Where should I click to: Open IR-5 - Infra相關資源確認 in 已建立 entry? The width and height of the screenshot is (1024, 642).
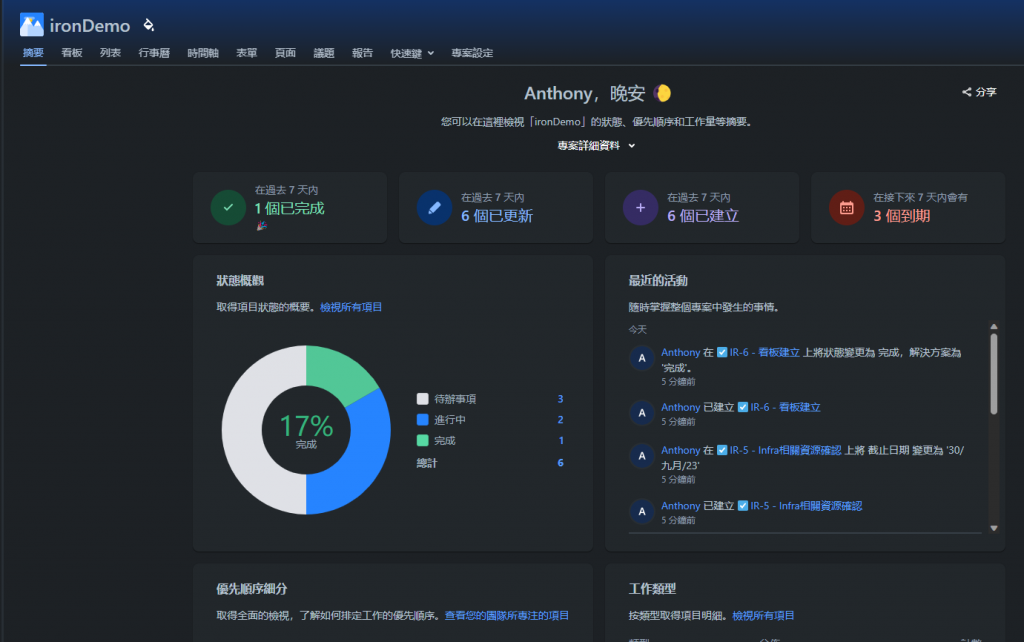coord(806,506)
